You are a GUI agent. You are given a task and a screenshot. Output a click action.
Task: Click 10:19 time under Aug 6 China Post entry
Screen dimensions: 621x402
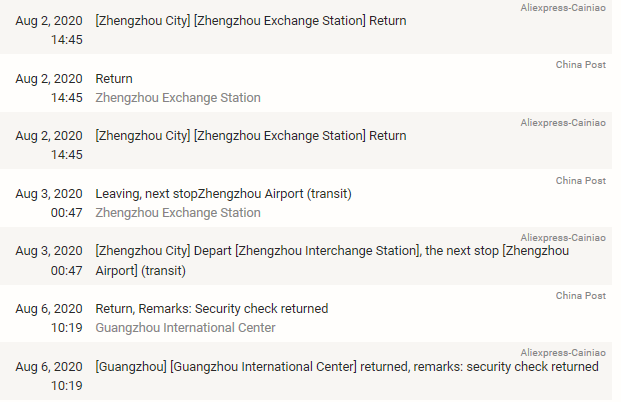68,327
